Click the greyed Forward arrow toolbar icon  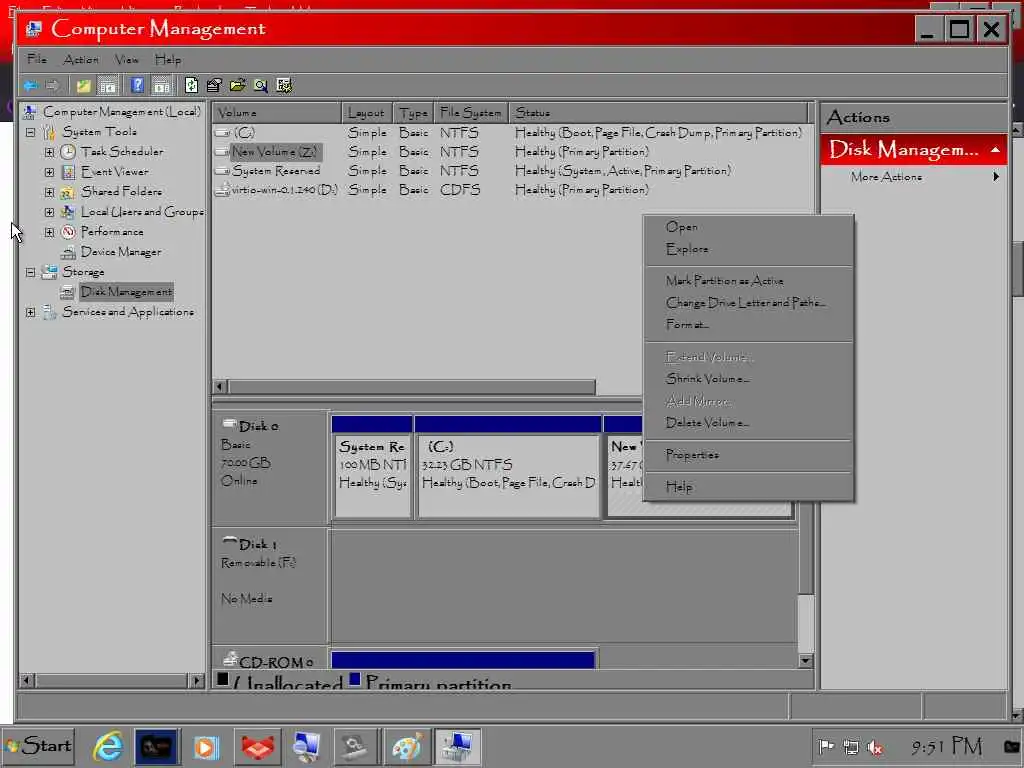(x=53, y=86)
